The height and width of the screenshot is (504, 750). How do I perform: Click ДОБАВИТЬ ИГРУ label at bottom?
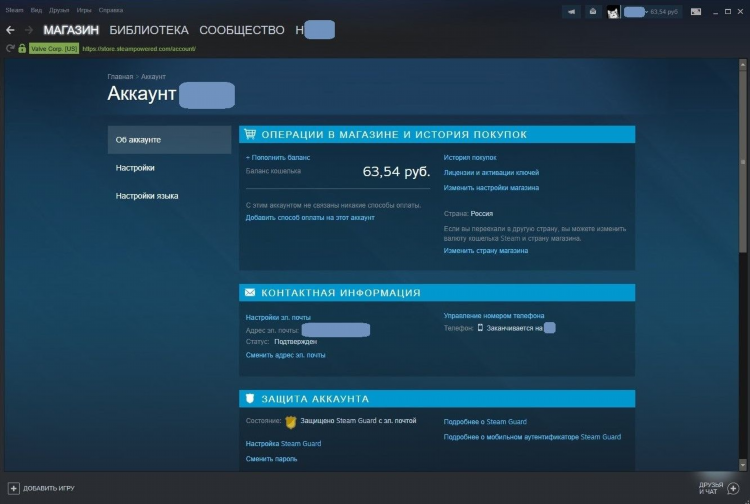[x=49, y=489]
